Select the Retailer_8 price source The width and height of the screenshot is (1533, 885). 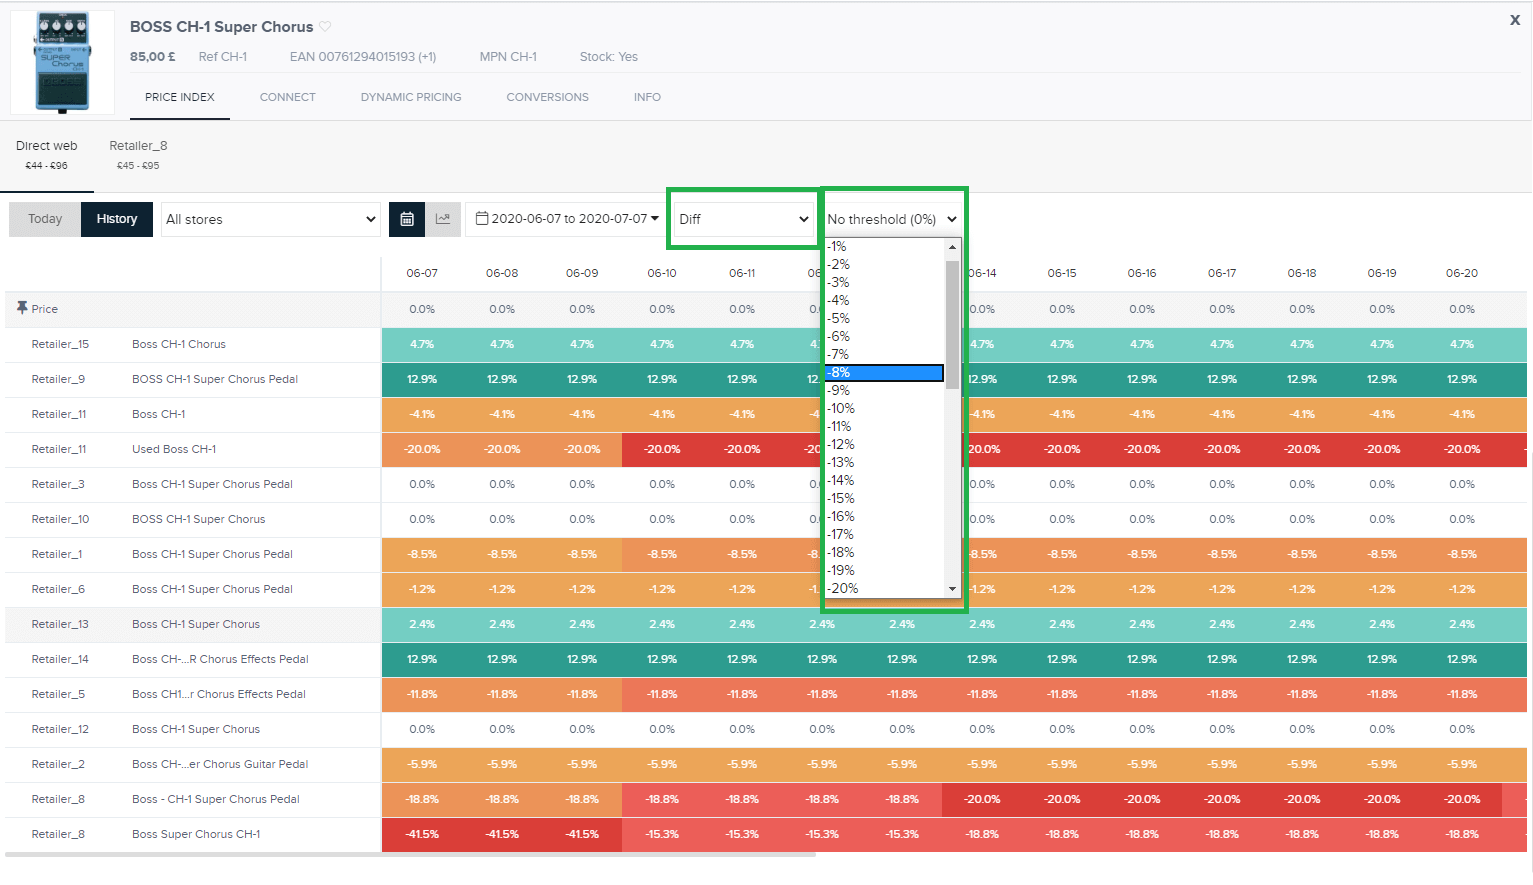138,154
